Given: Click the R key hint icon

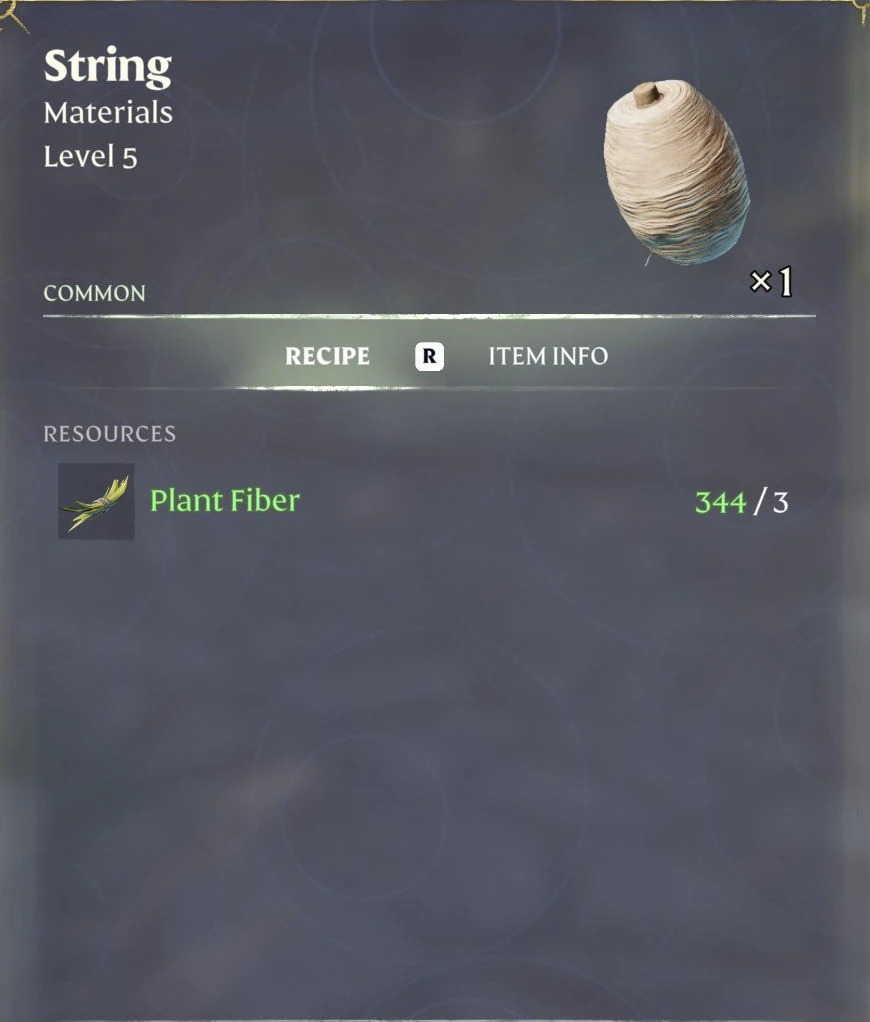Looking at the screenshot, I should pos(429,356).
